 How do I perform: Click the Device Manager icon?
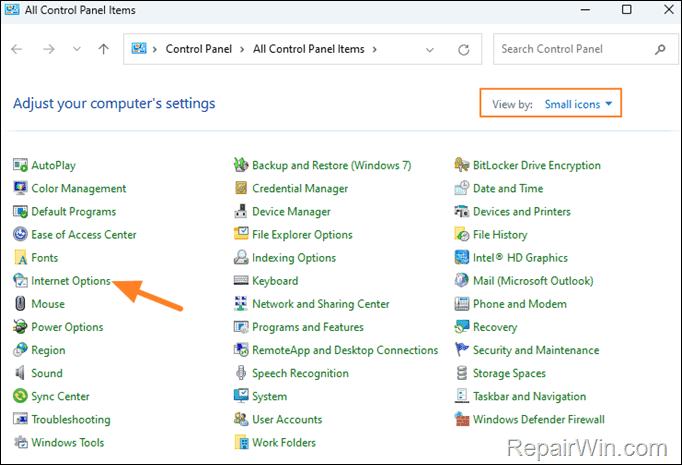pyautogui.click(x=241, y=211)
